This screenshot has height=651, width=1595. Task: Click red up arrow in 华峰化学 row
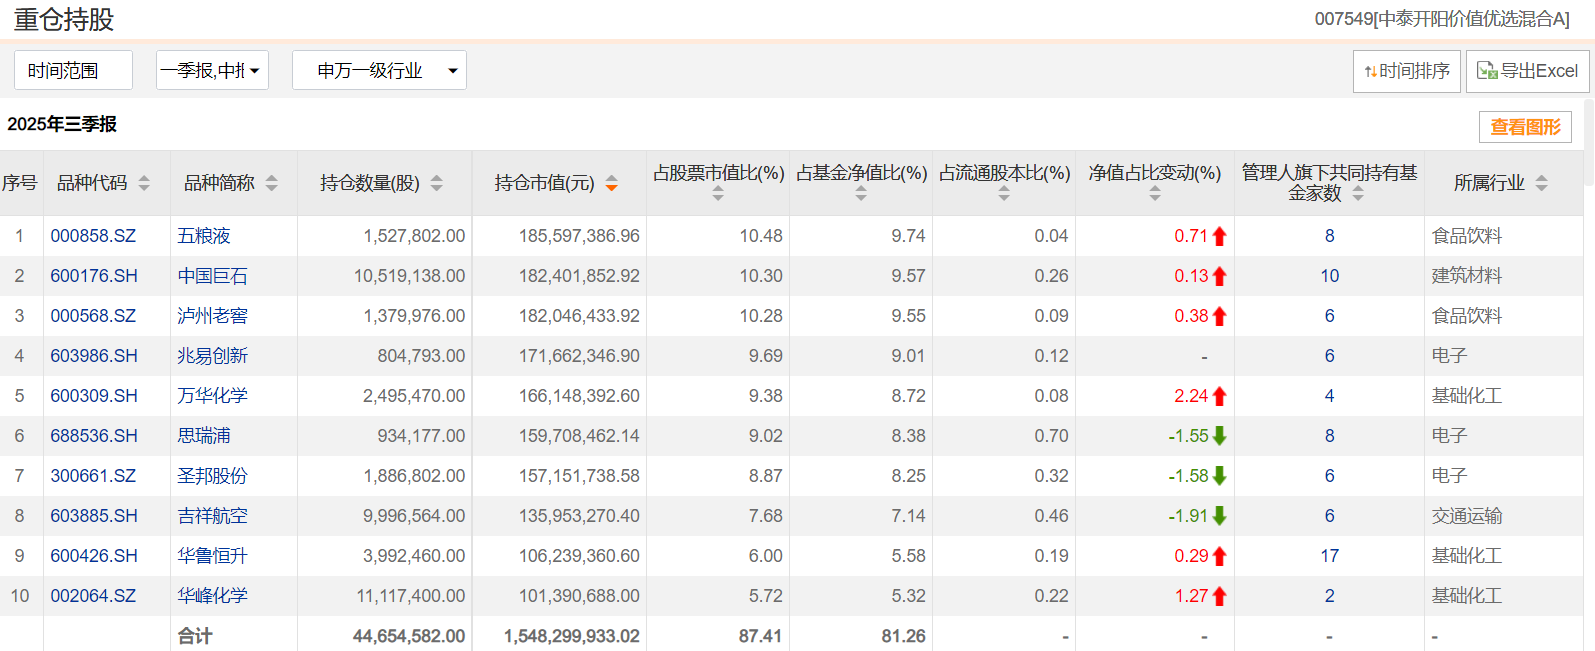1219,596
